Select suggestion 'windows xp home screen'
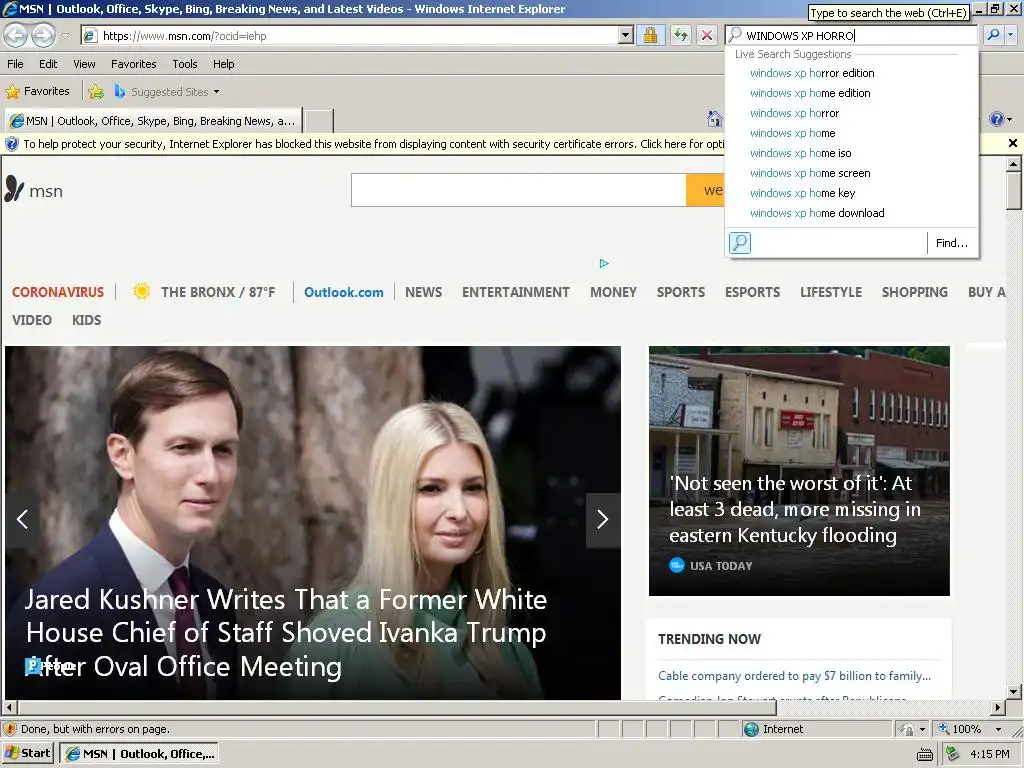The width and height of the screenshot is (1024, 768). (x=810, y=173)
